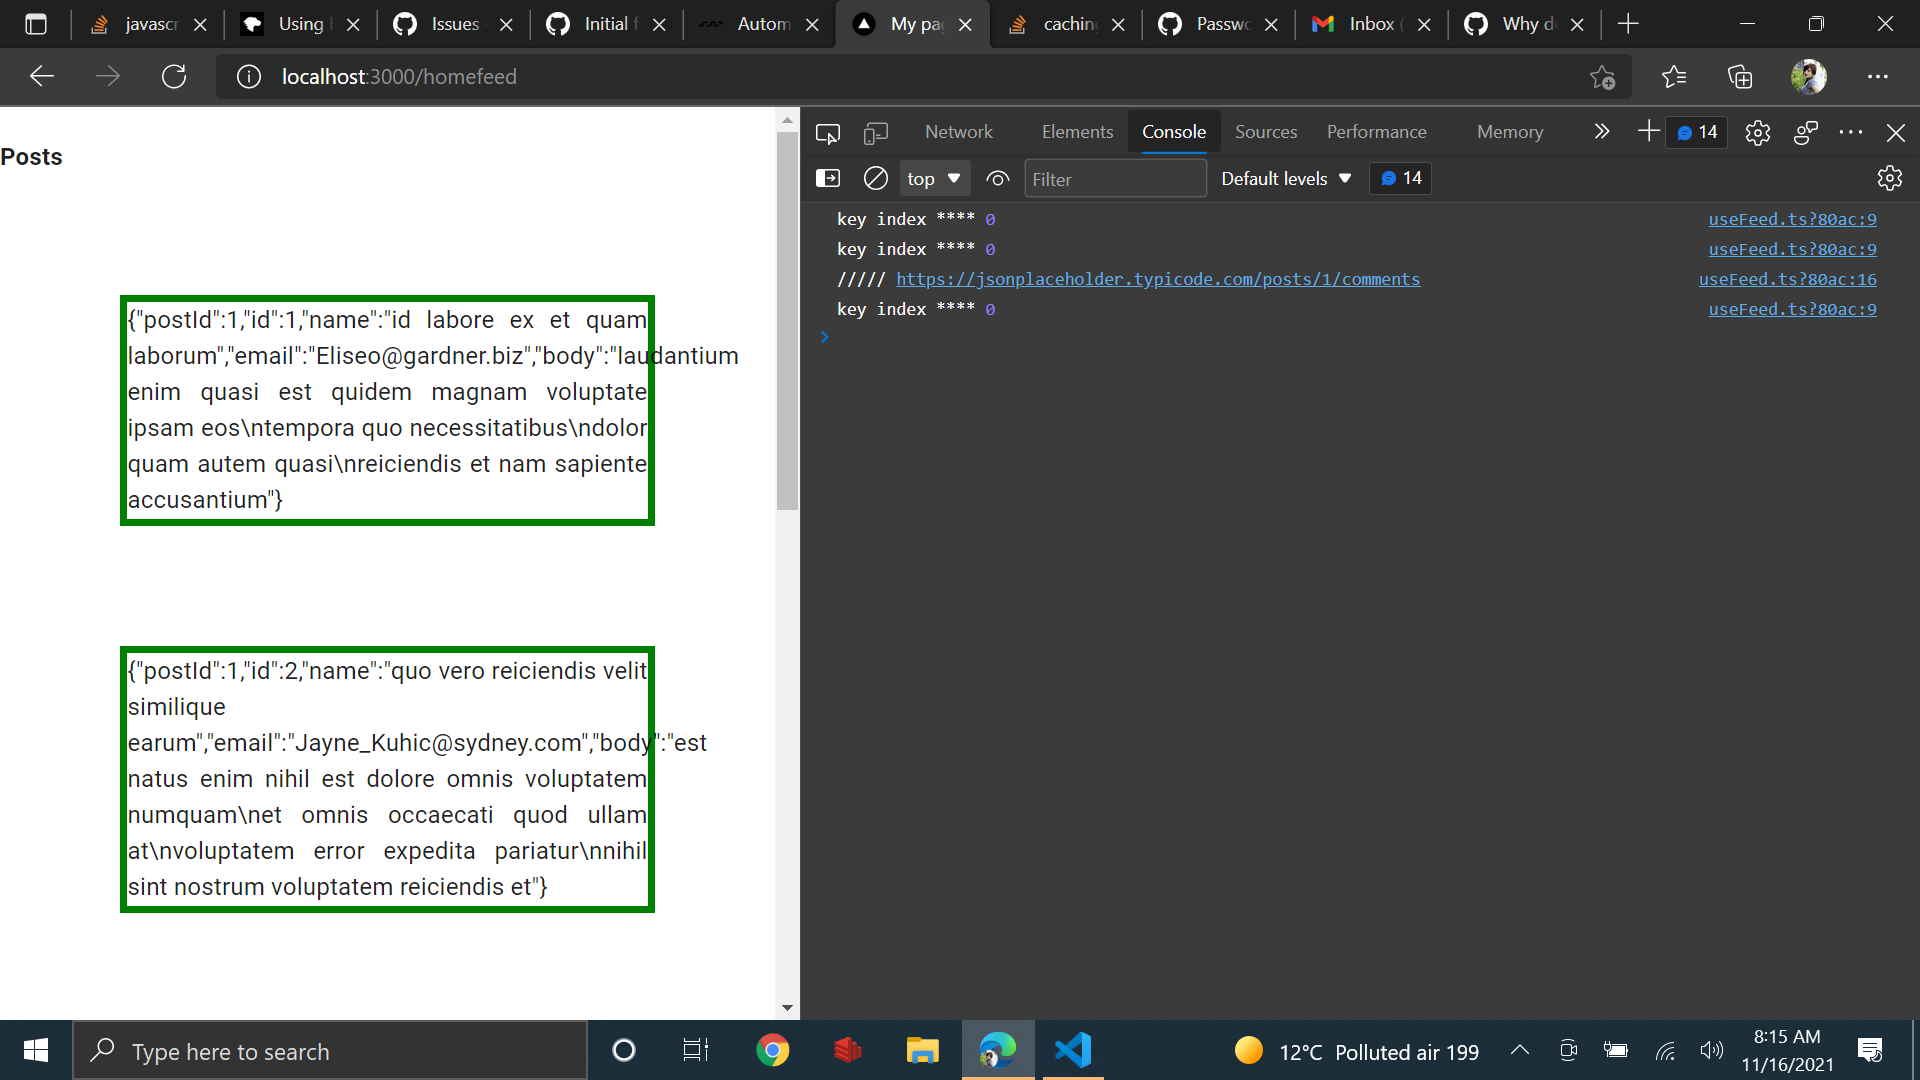
Task: Toggle device emulation mode icon
Action: click(x=876, y=132)
